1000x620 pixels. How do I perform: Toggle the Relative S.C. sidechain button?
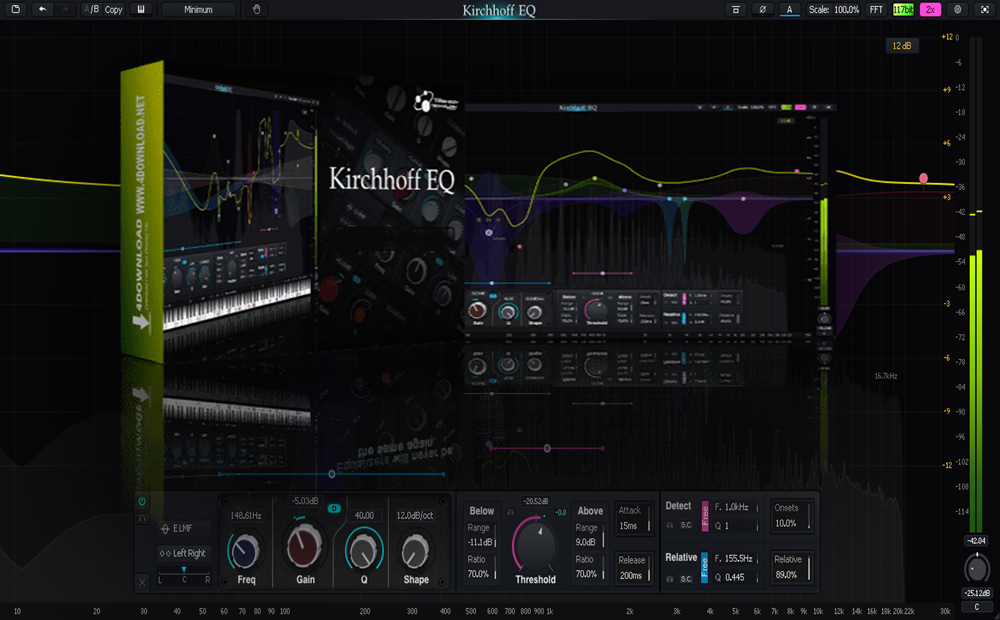(686, 579)
